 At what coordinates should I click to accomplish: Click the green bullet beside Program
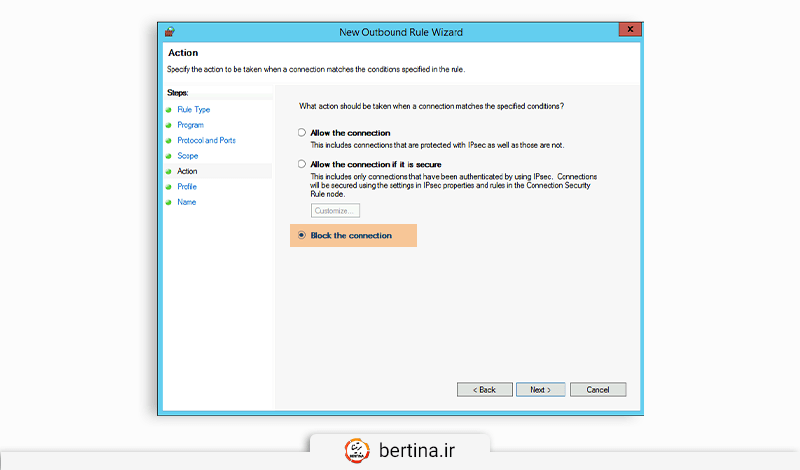[x=169, y=125]
